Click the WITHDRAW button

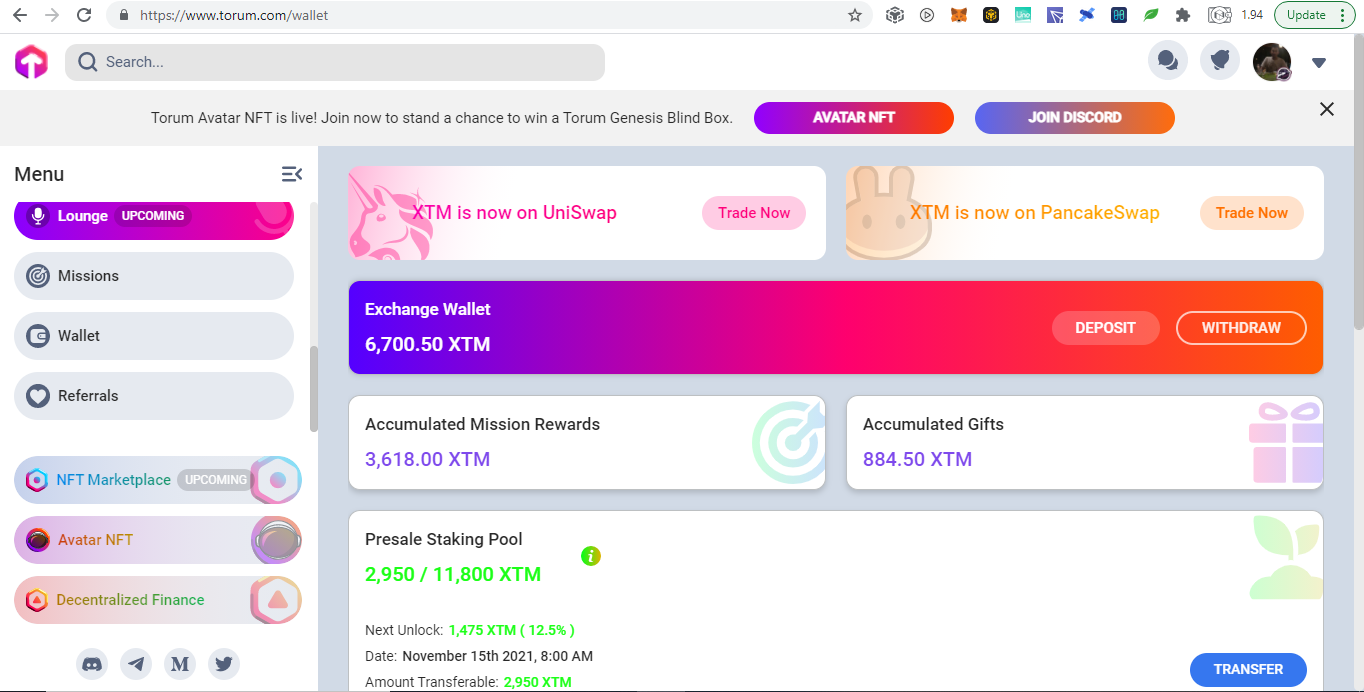click(1241, 328)
